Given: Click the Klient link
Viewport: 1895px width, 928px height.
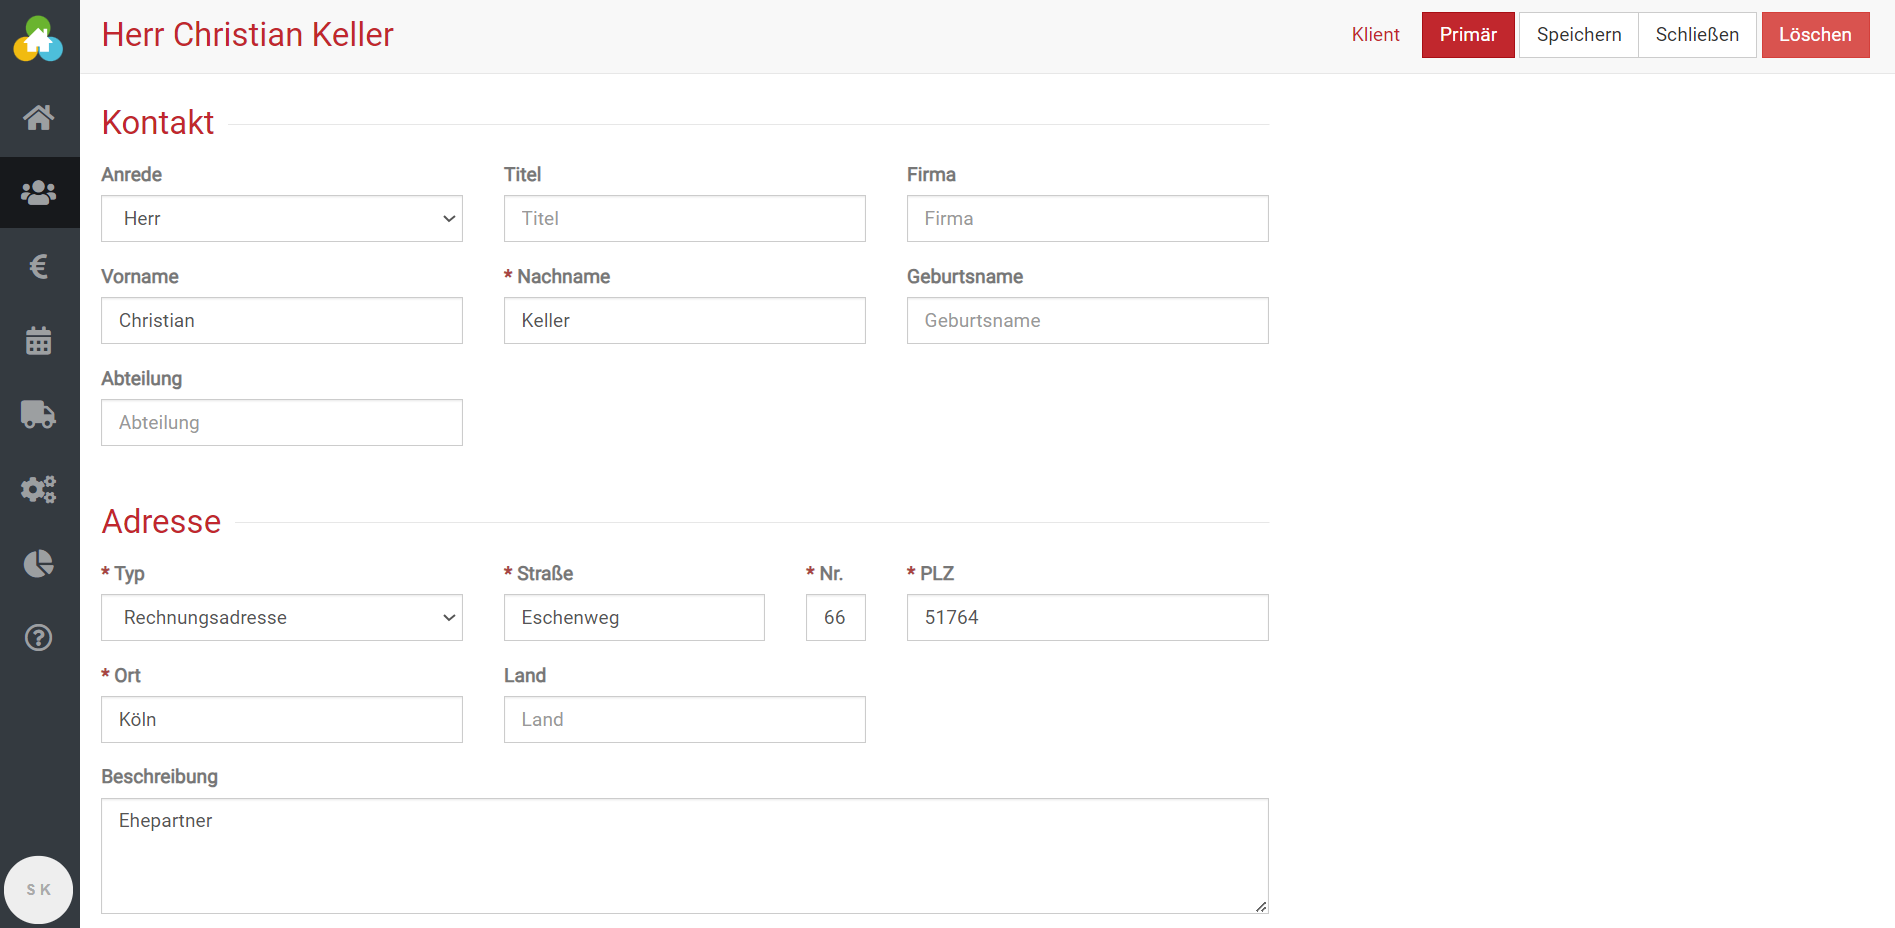Looking at the screenshot, I should click(1375, 35).
